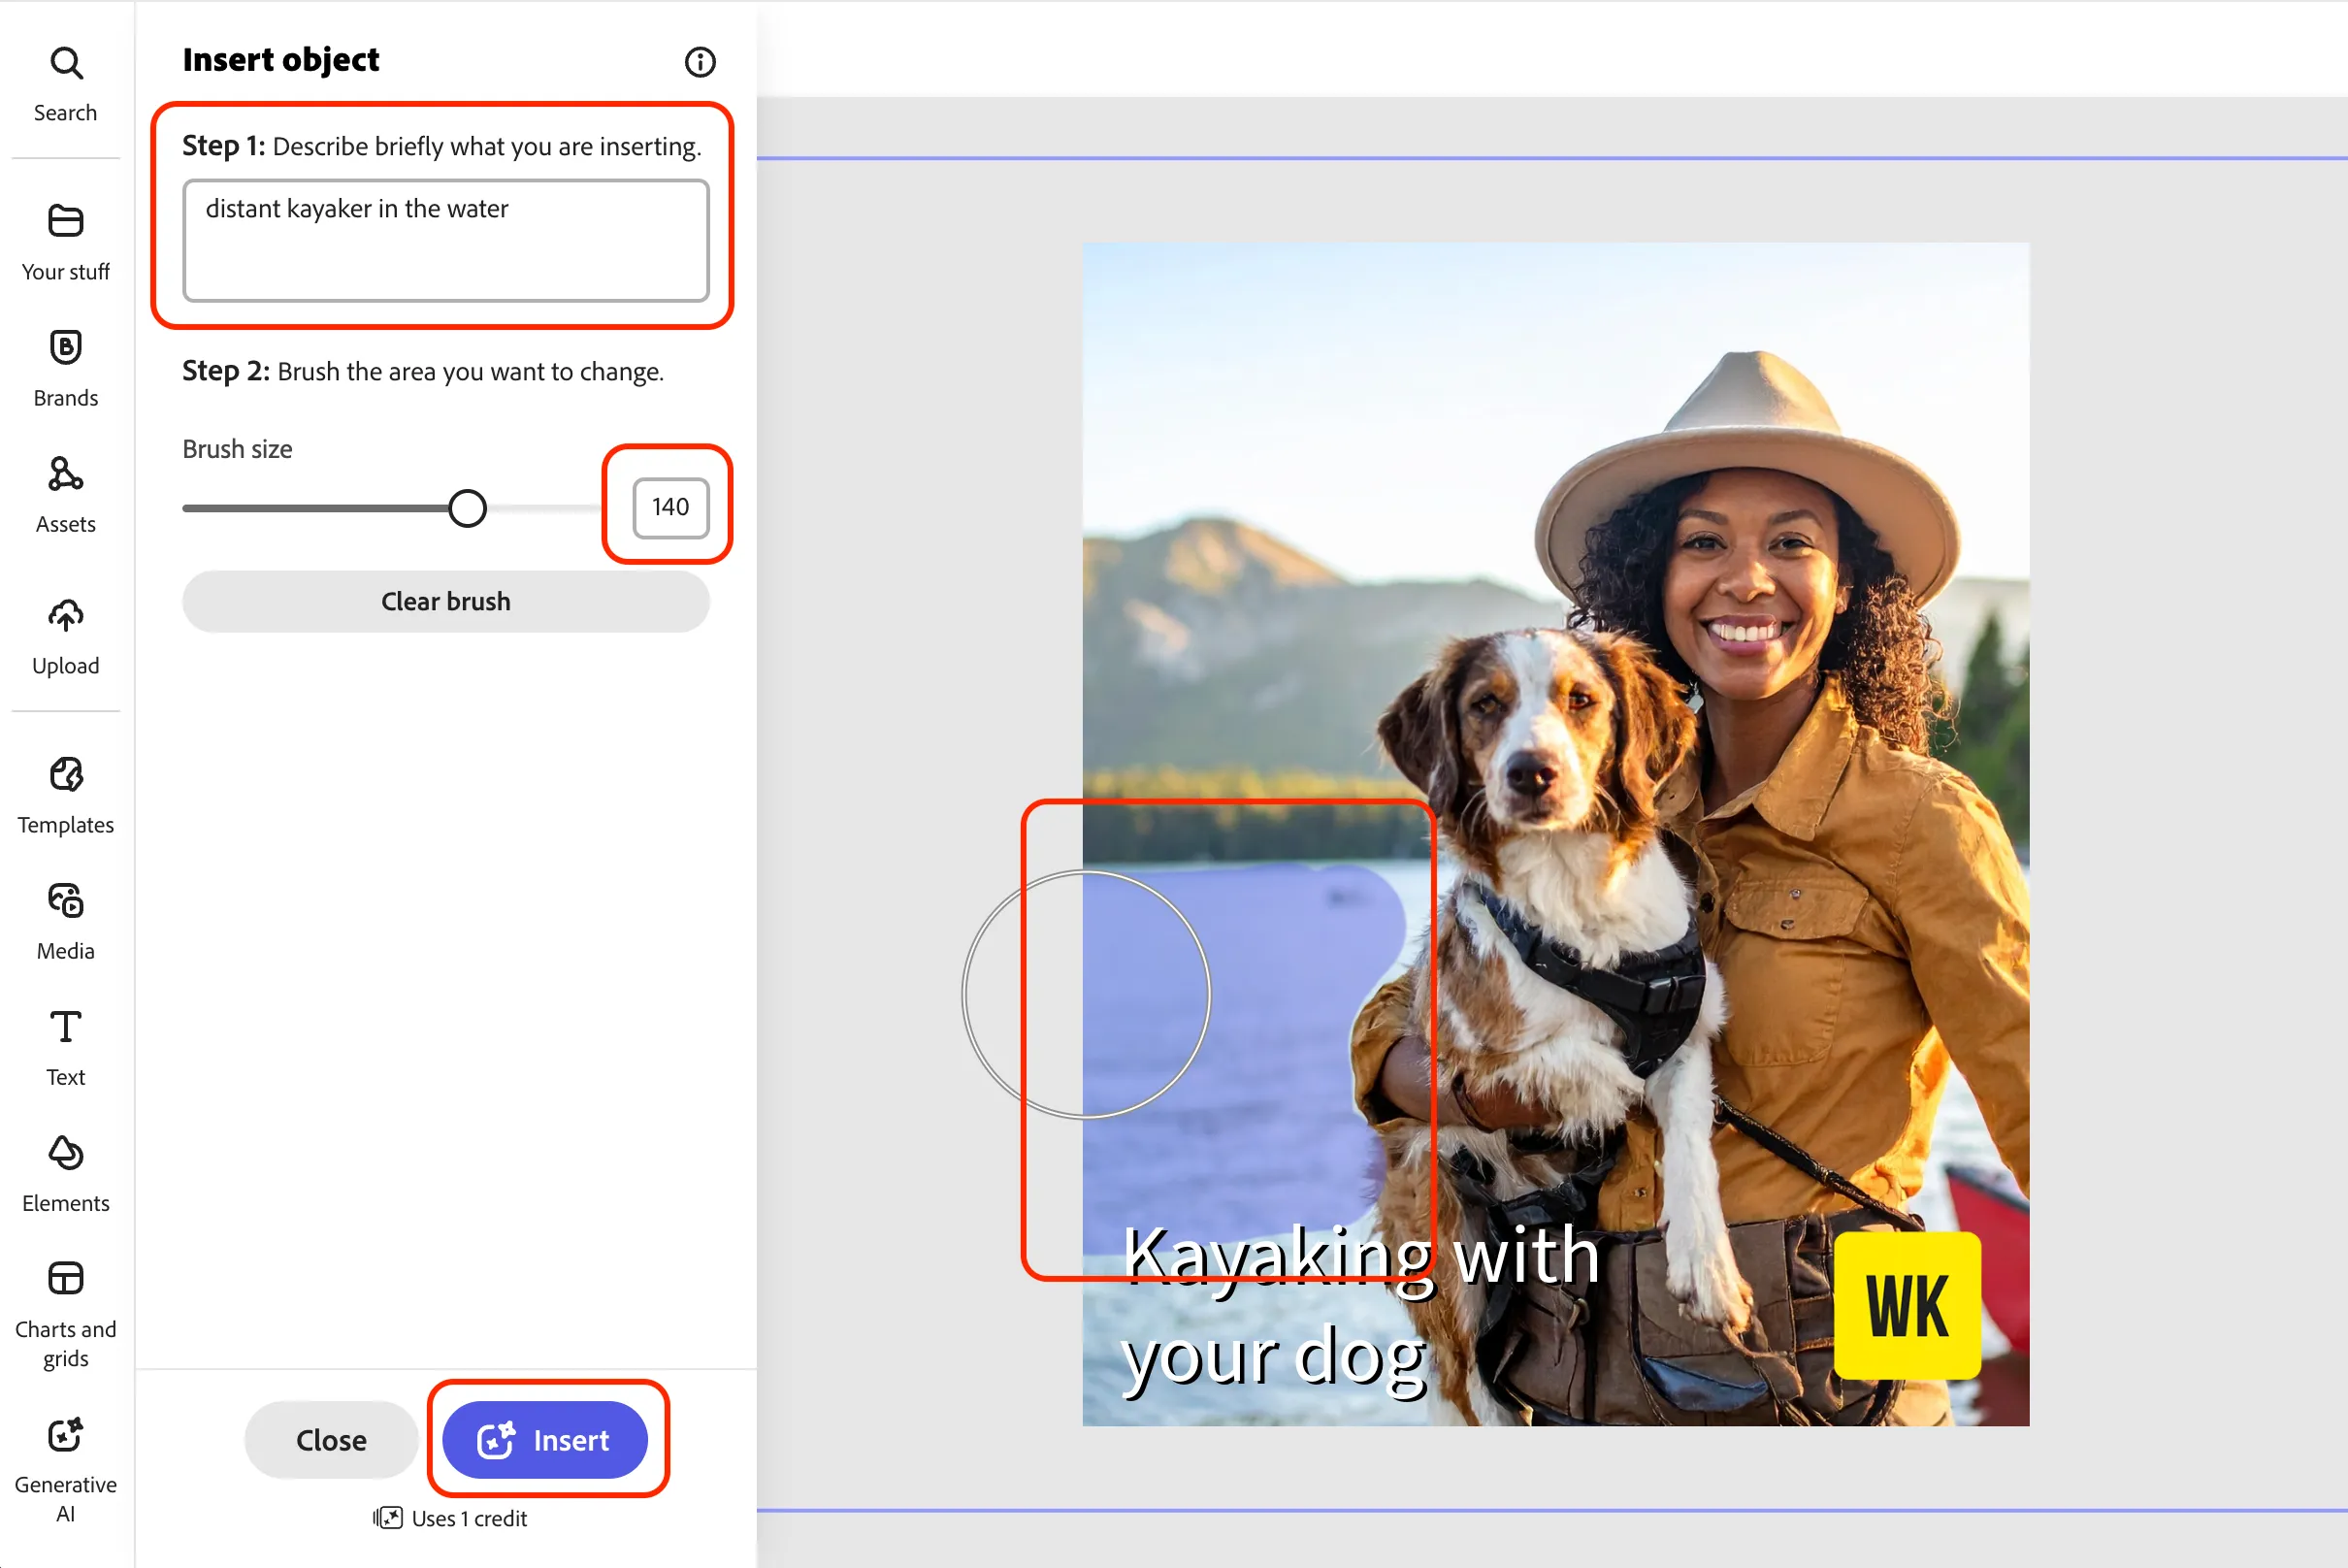Image resolution: width=2348 pixels, height=1568 pixels.
Task: Open the Upload panel
Action: click(66, 637)
